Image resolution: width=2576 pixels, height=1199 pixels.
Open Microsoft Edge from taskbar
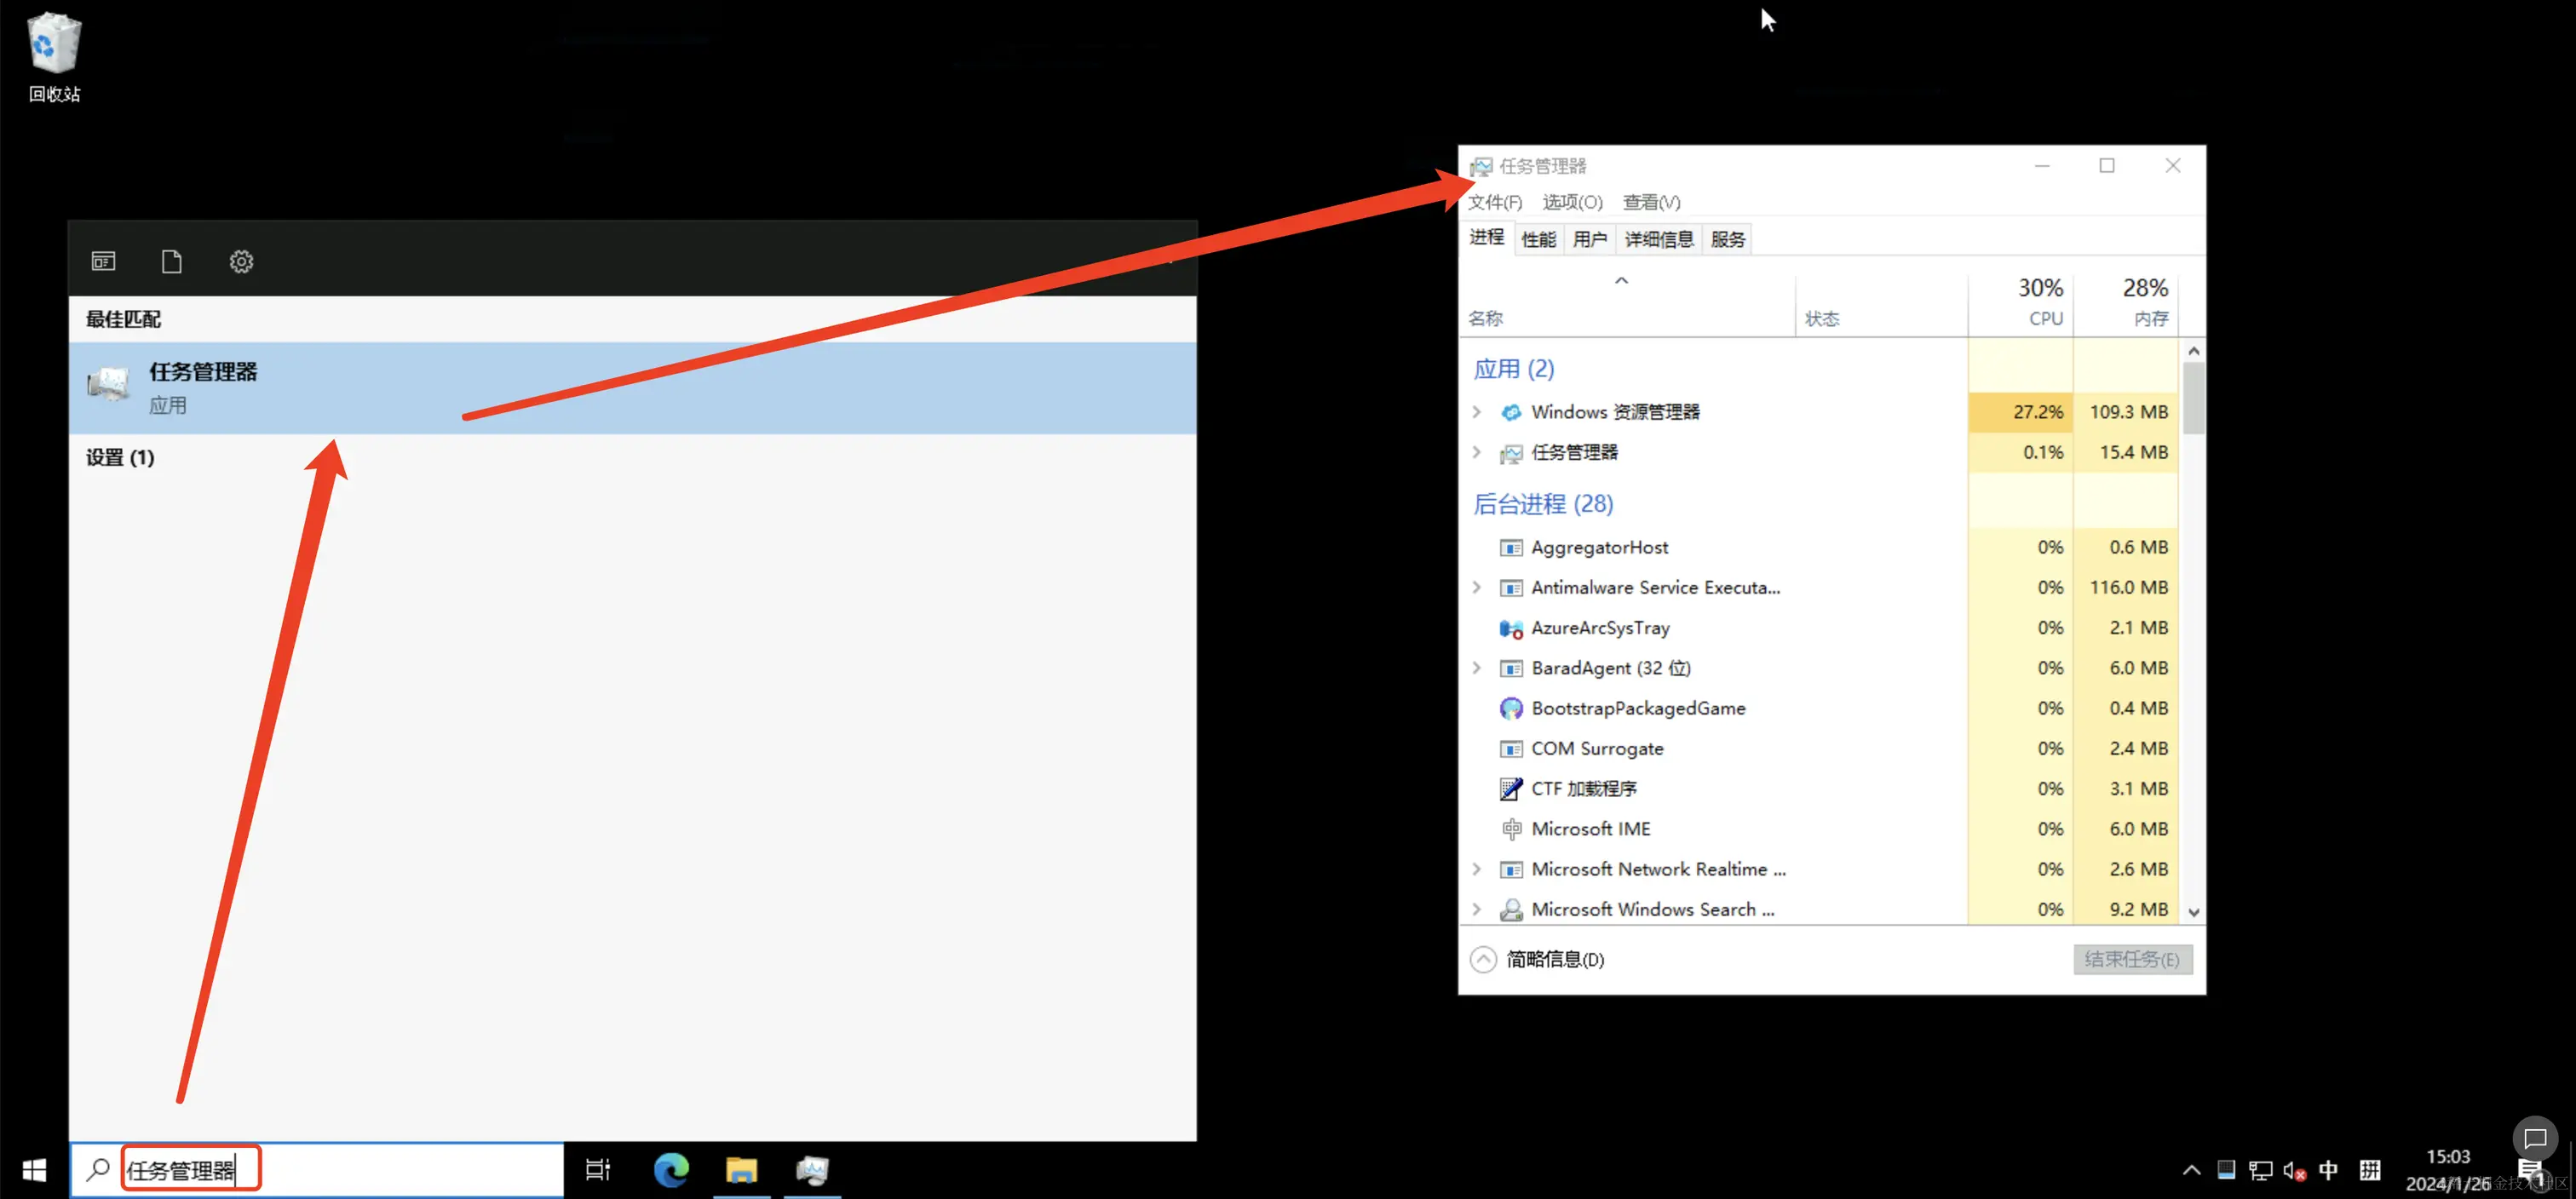coord(671,1169)
